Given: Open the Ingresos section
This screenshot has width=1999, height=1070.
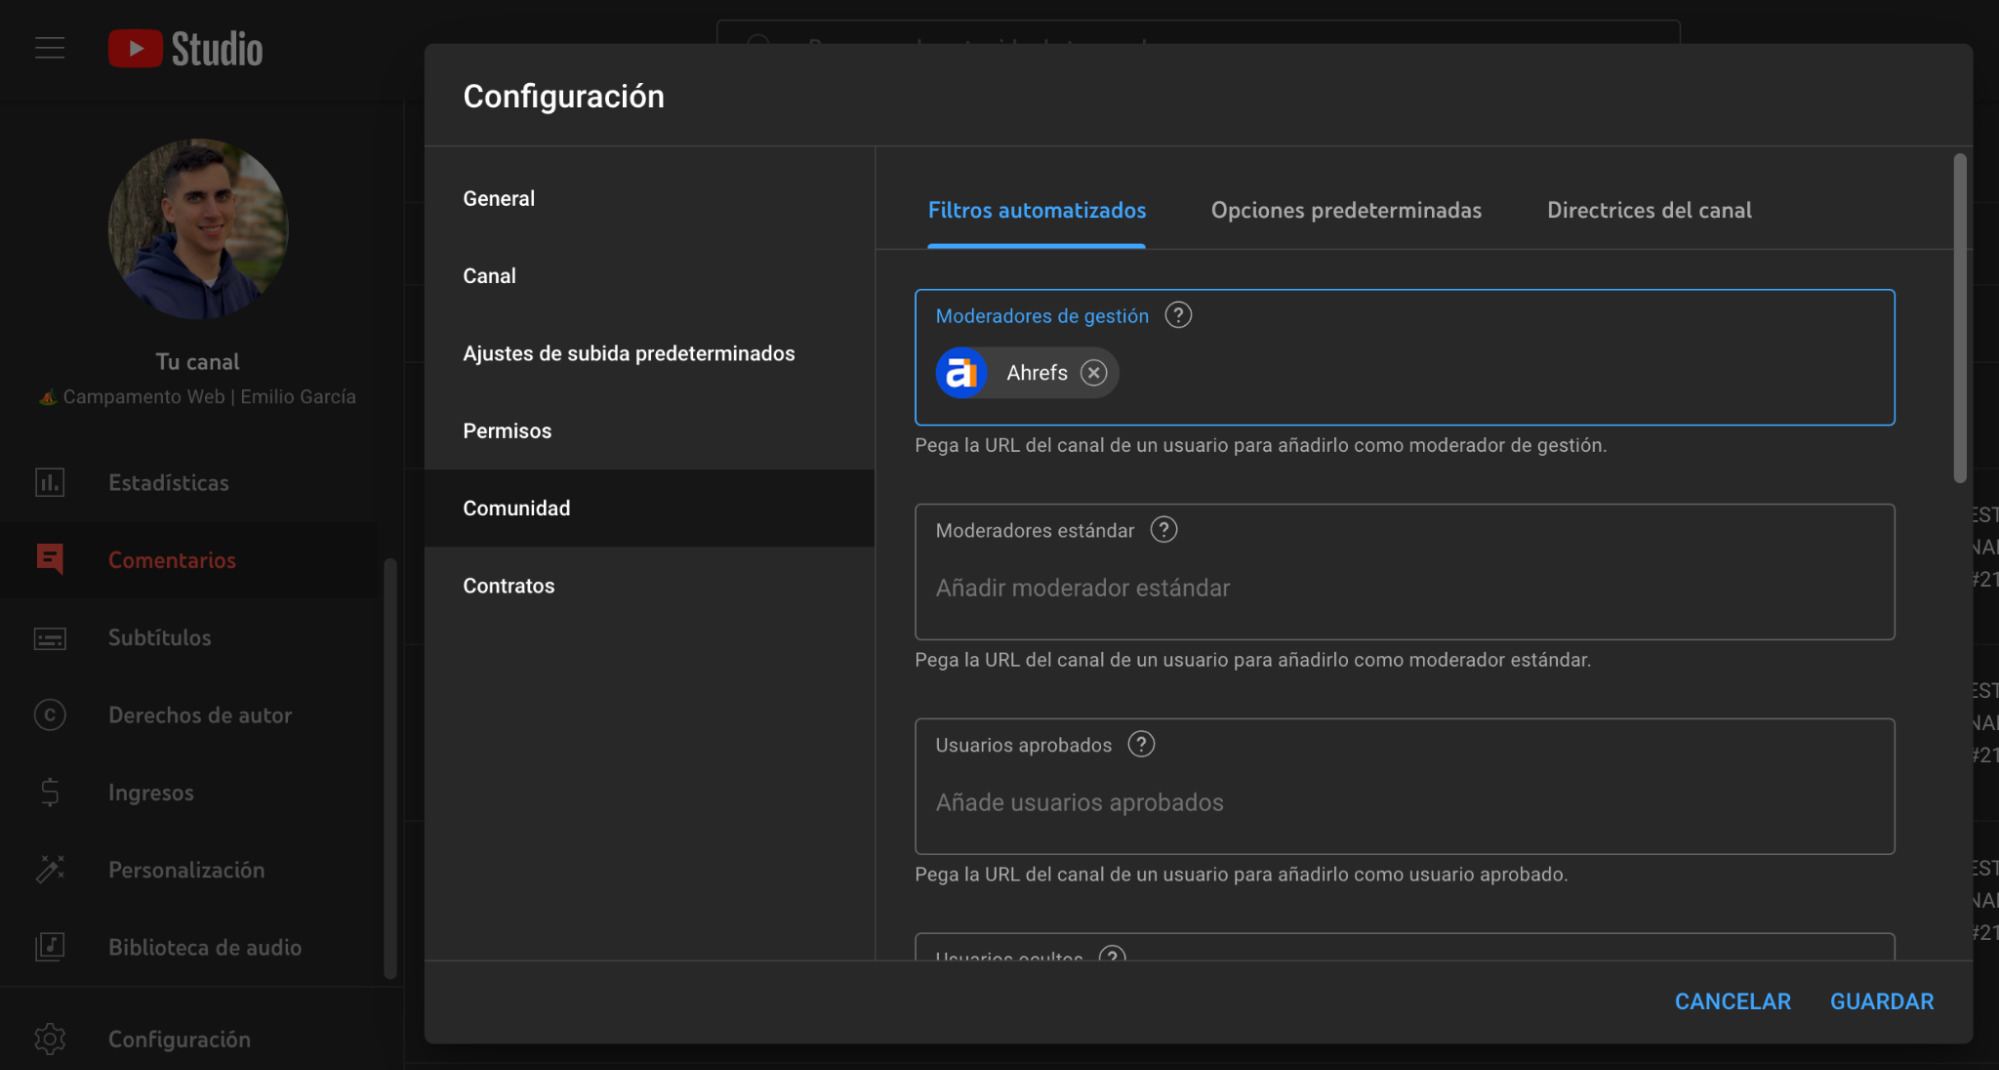Looking at the screenshot, I should [x=150, y=792].
